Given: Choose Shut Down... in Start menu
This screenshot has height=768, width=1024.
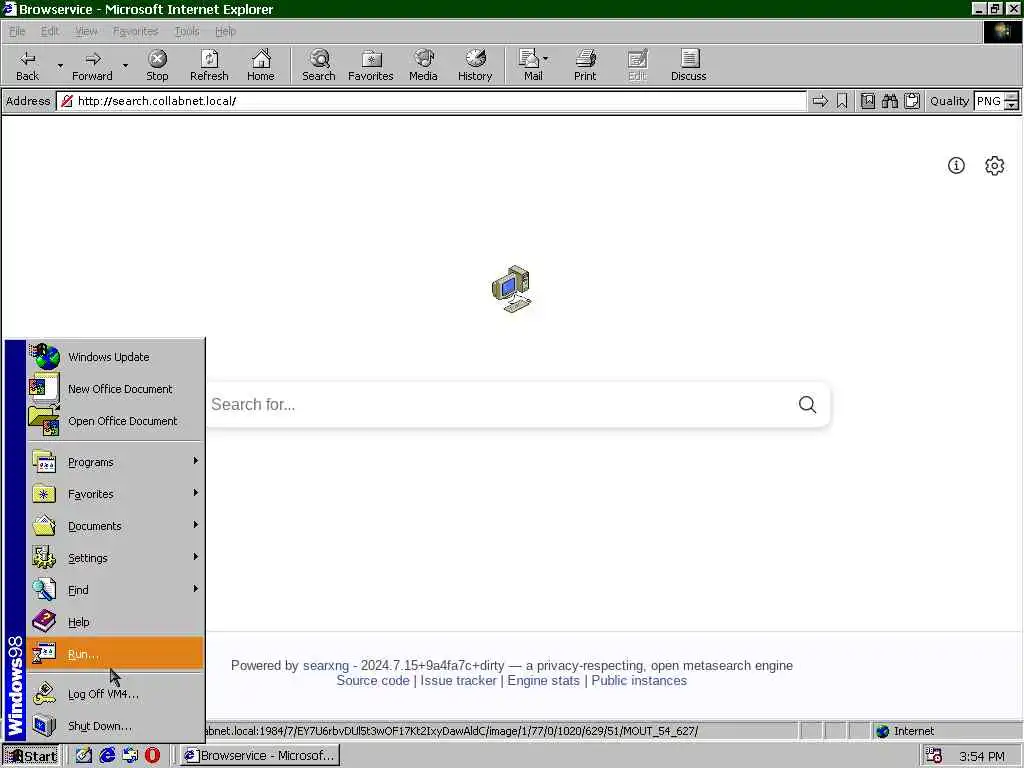Looking at the screenshot, I should (115, 726).
